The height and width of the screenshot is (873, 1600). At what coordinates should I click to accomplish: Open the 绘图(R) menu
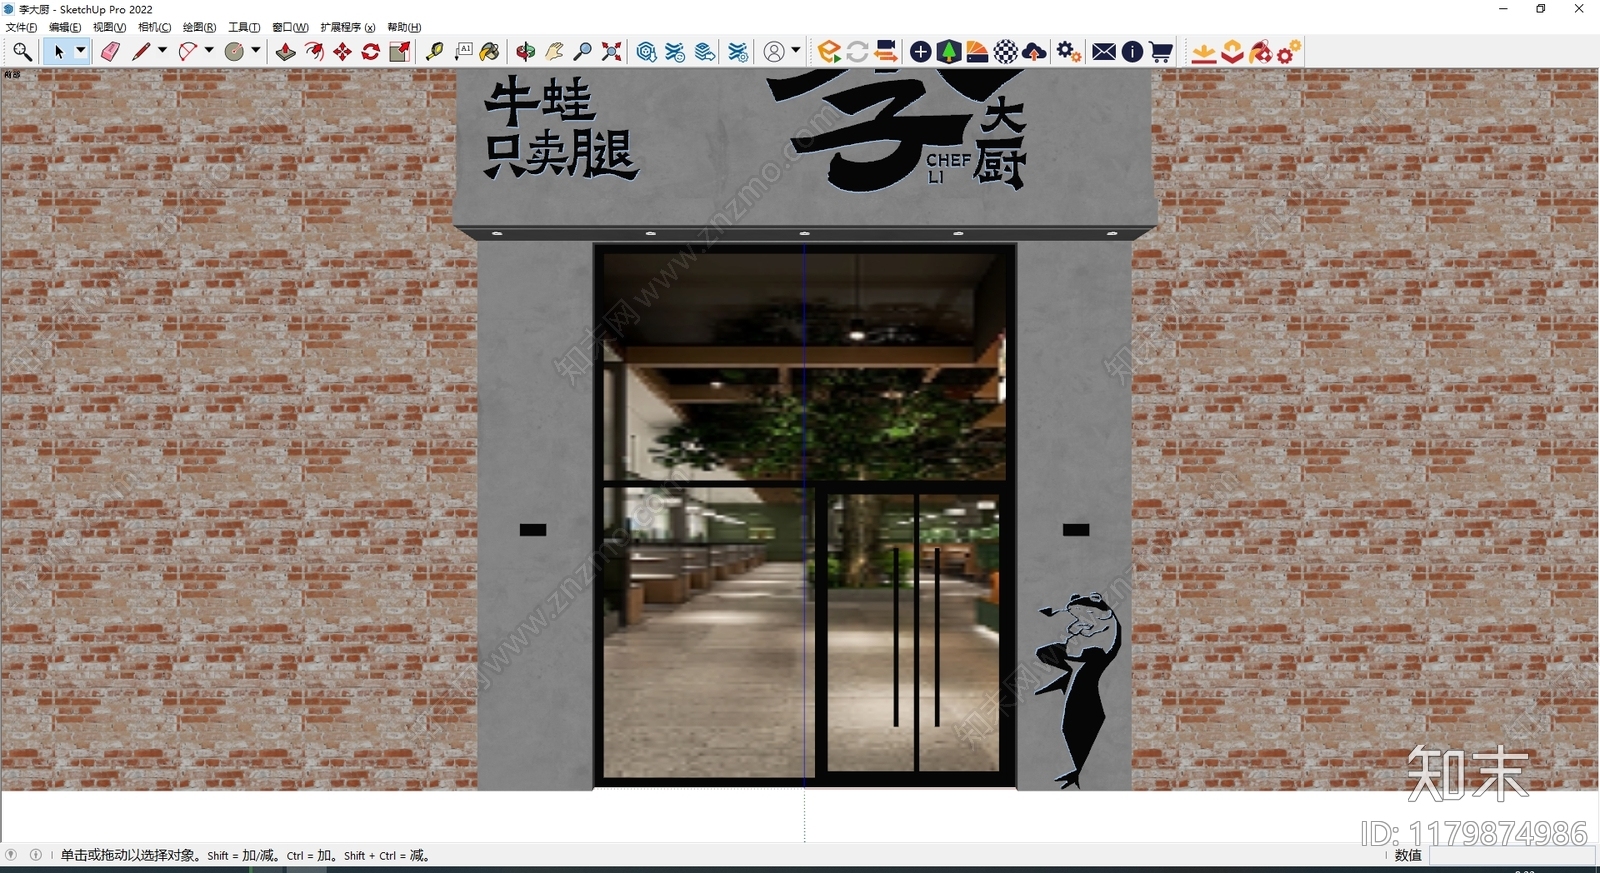(199, 27)
